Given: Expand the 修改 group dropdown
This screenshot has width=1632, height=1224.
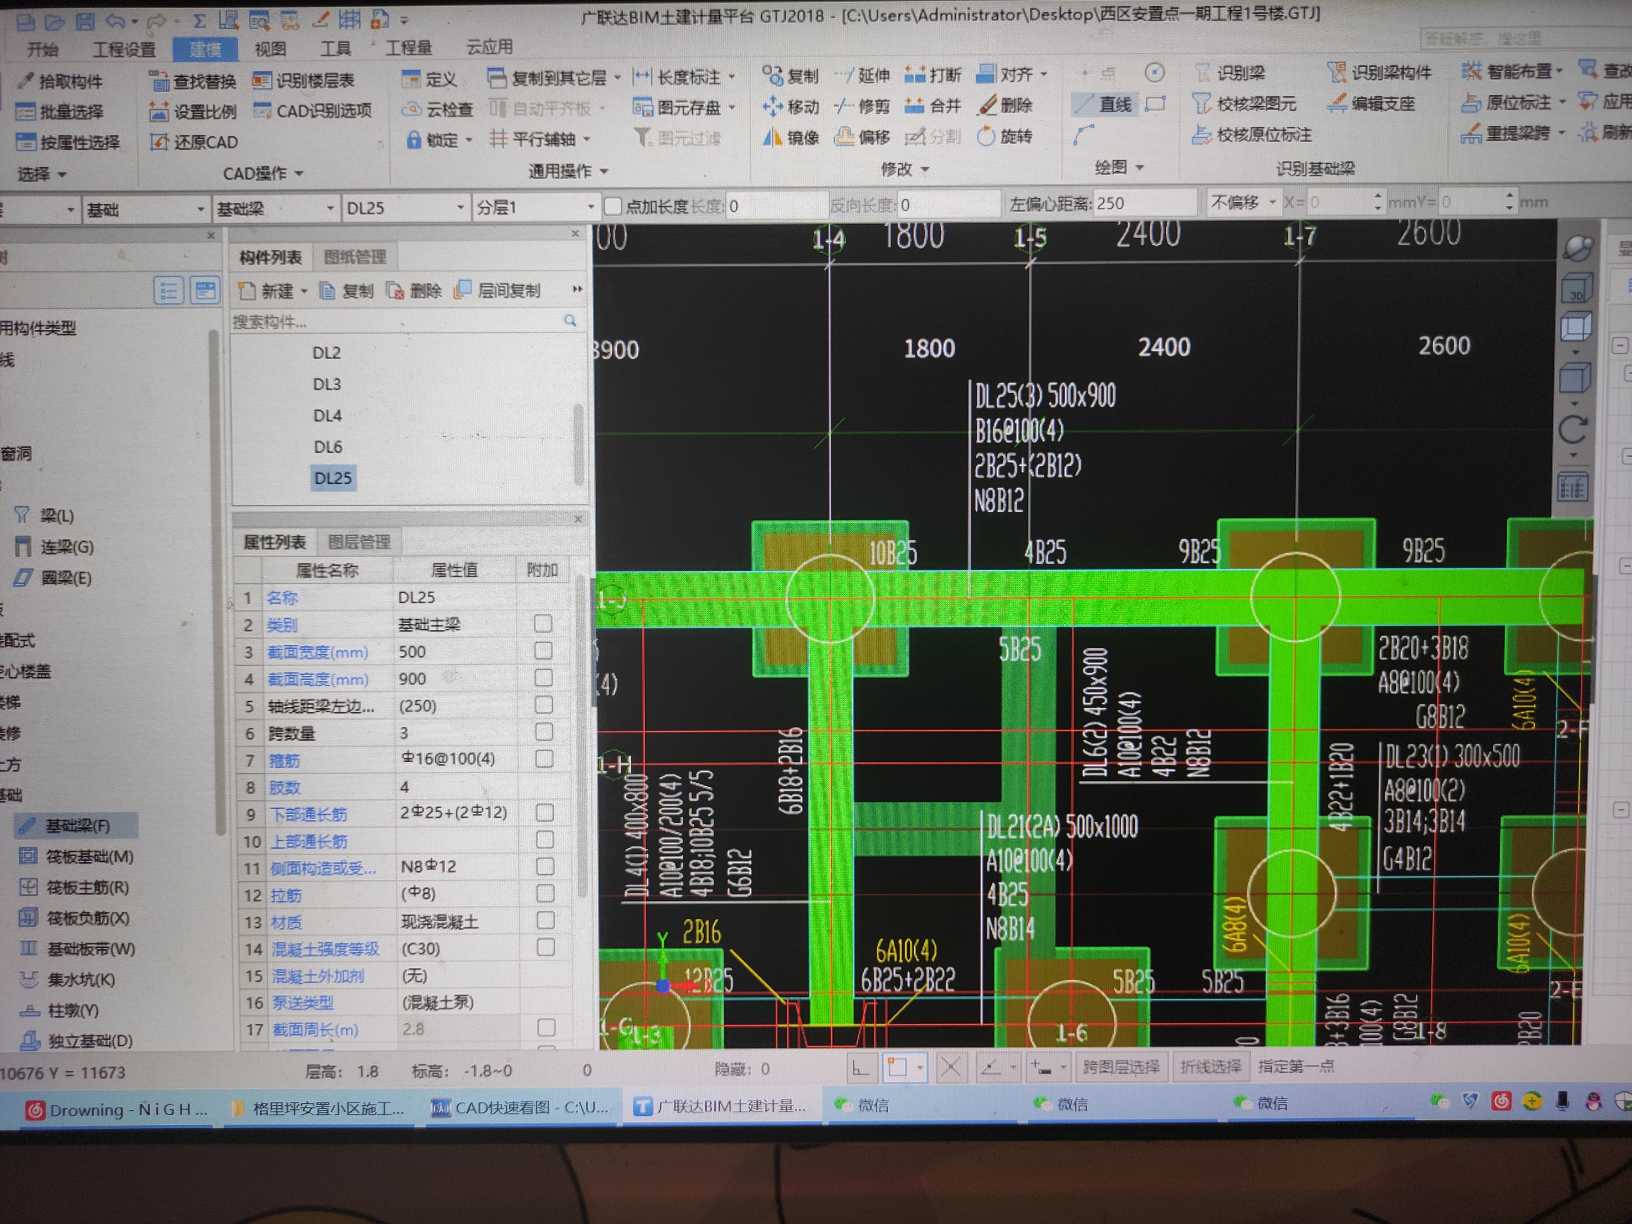Looking at the screenshot, I should [x=905, y=169].
